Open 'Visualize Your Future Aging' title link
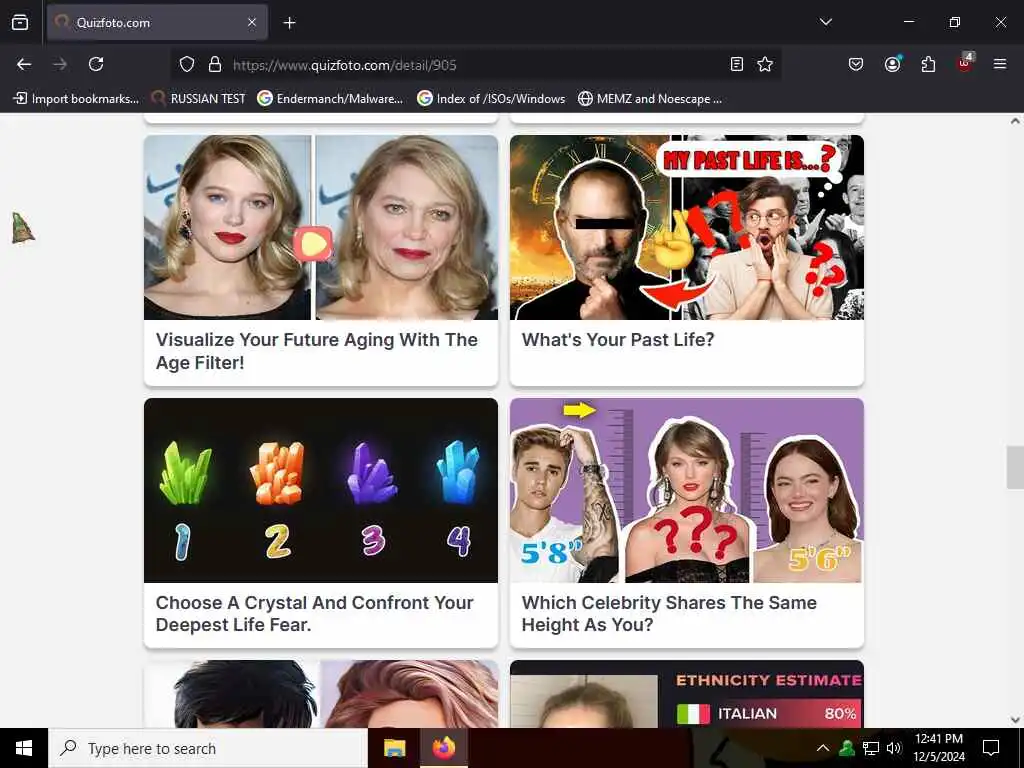 317,351
